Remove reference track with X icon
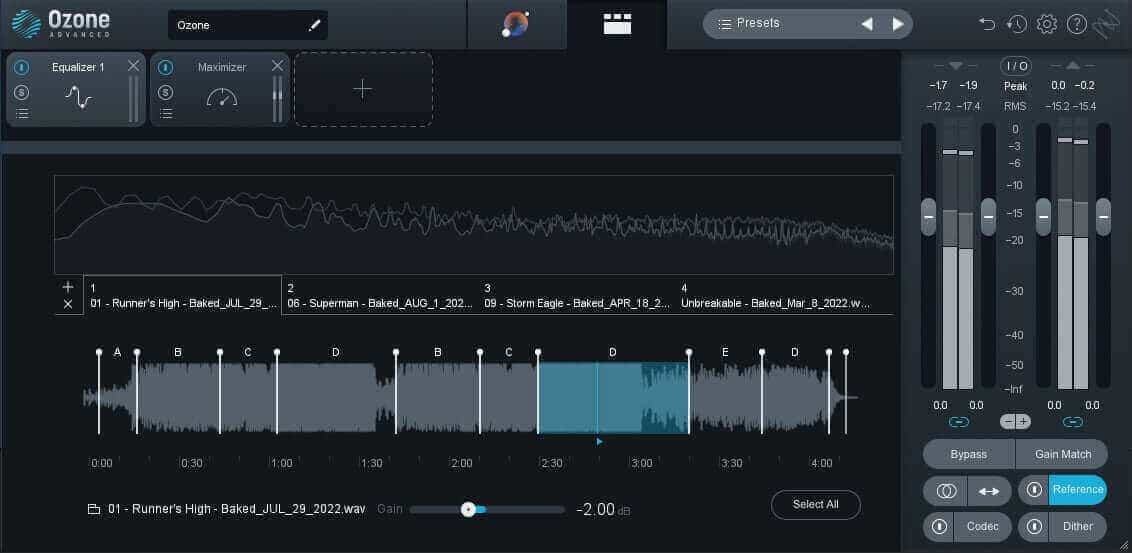This screenshot has height=553, width=1132. (x=68, y=304)
